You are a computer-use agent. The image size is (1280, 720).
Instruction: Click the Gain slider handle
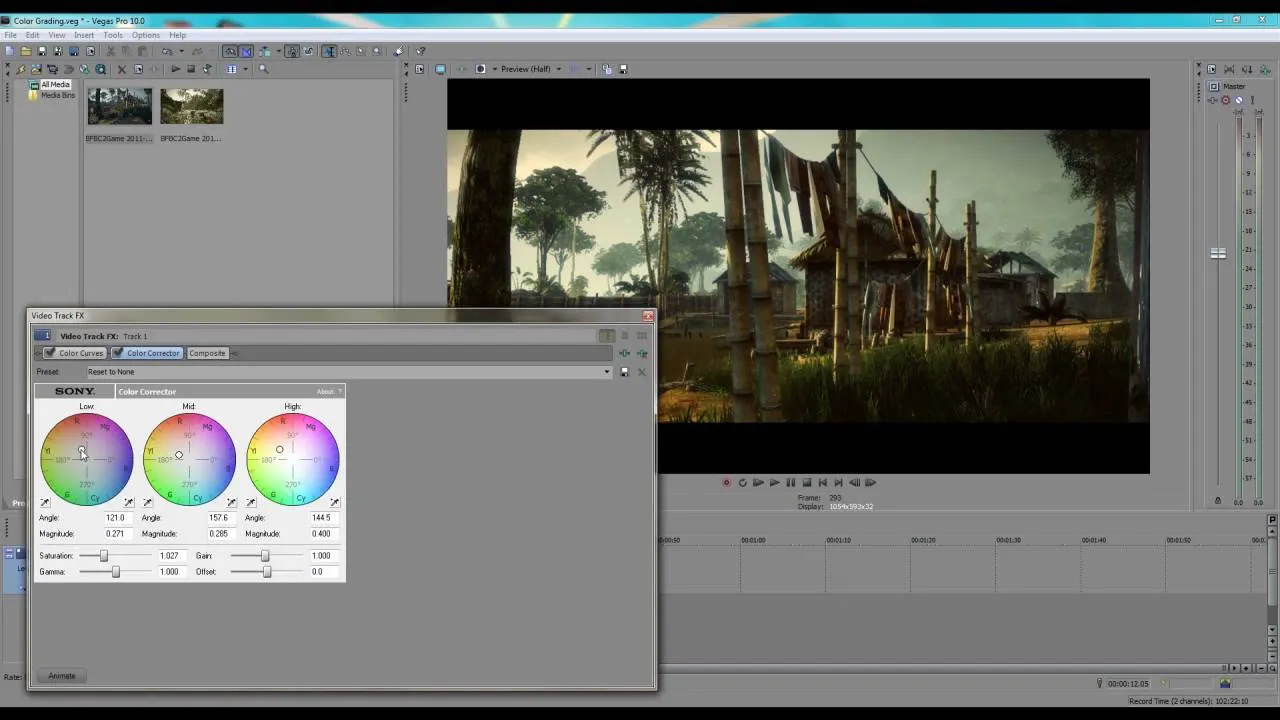(x=265, y=556)
